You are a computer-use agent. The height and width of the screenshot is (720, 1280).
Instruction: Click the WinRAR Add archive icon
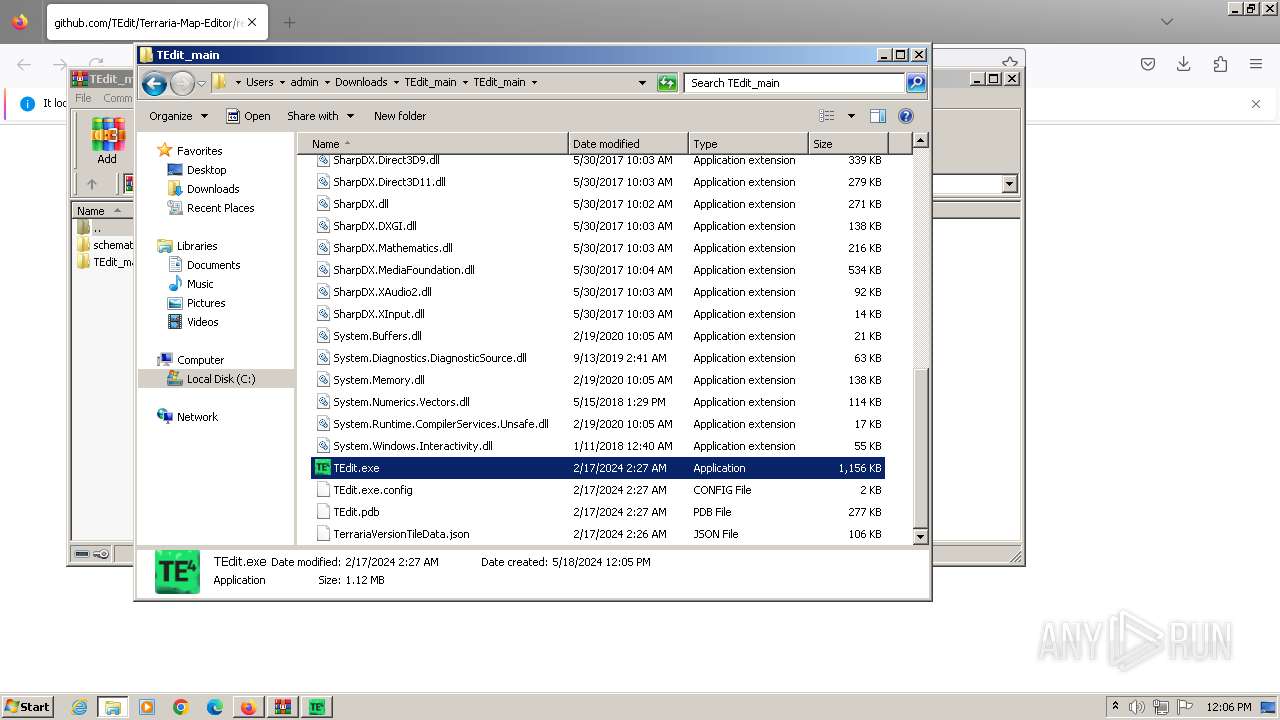click(107, 141)
